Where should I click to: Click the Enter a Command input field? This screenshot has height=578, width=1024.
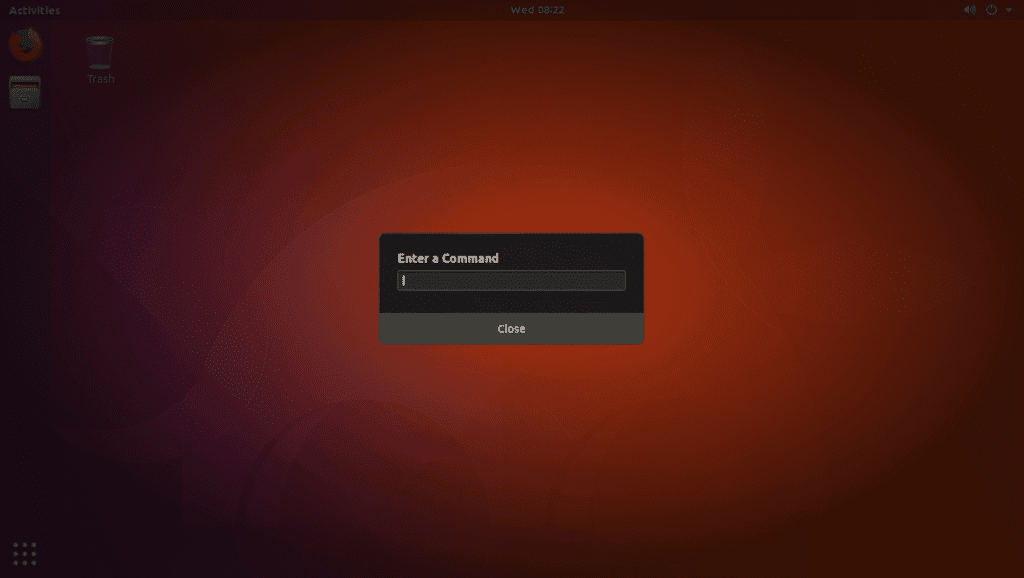pos(511,280)
